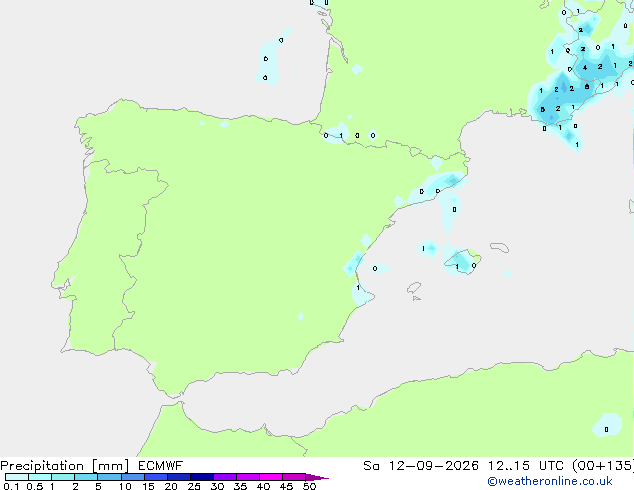
Task: Click the 5–10 mm blue legend swatch
Action: tap(109, 477)
